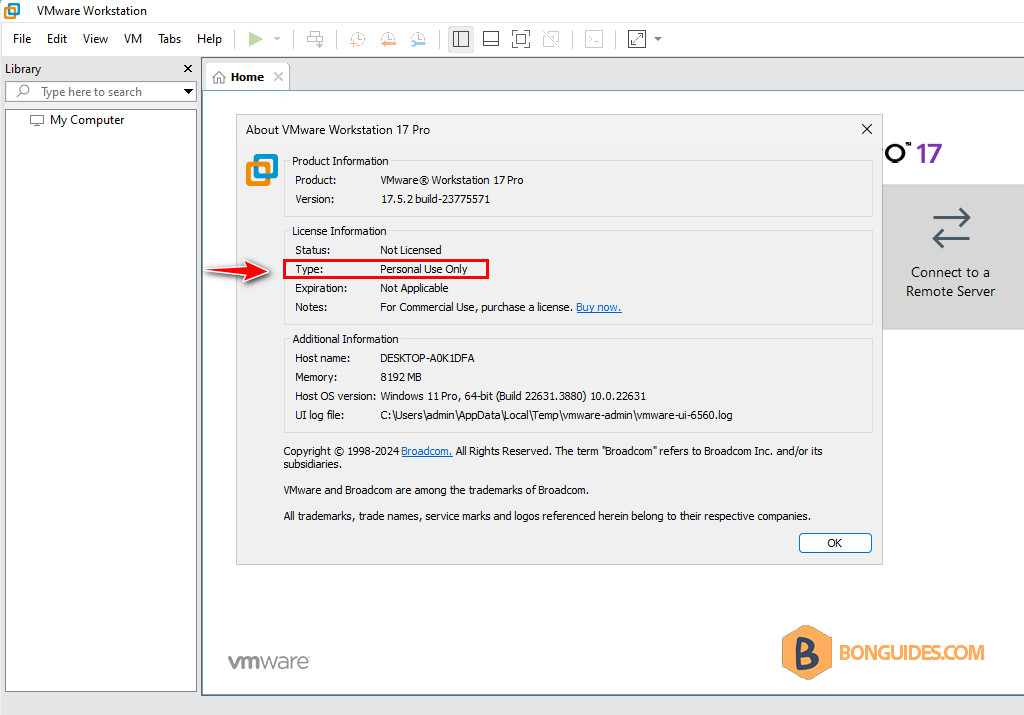The height and width of the screenshot is (715, 1024).
Task: Click the VMware® Workstation 17 Pro product text
Action: [x=452, y=180]
